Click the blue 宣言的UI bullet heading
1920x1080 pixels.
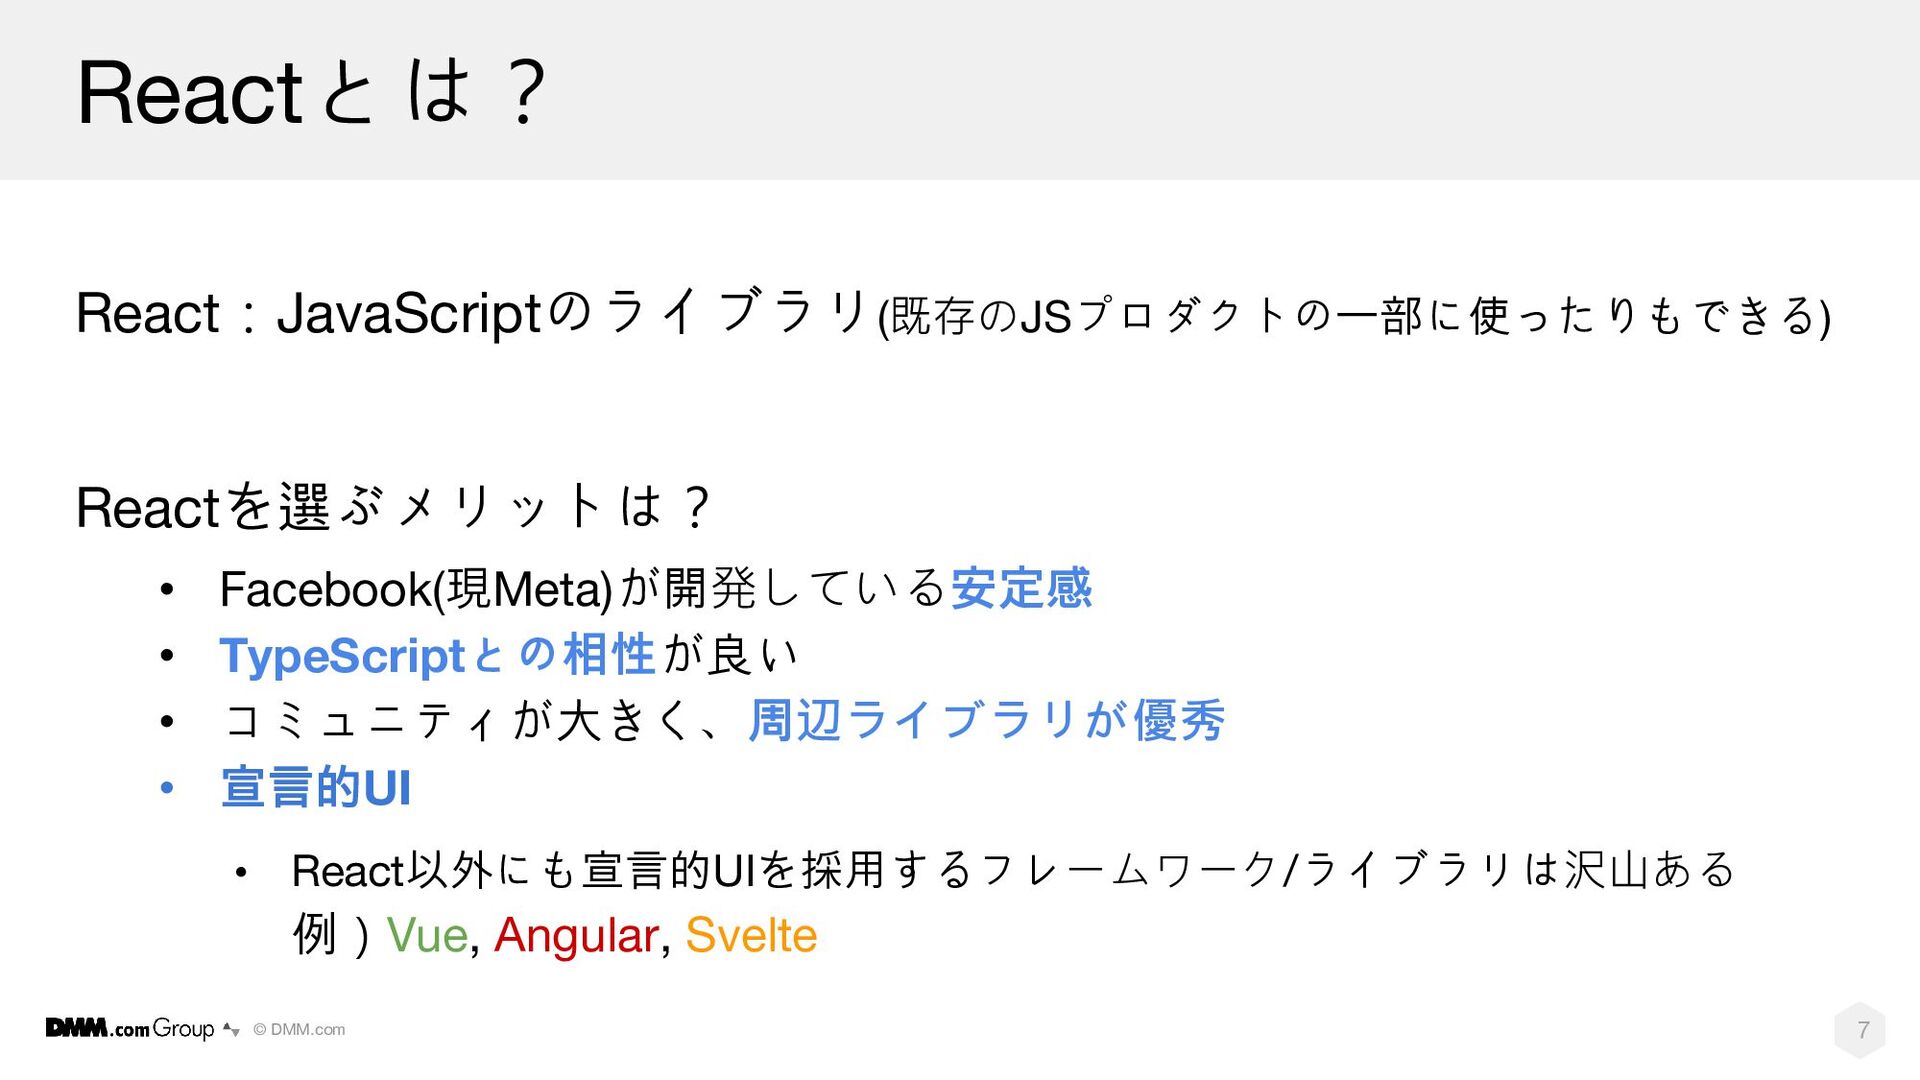pyautogui.click(x=316, y=787)
